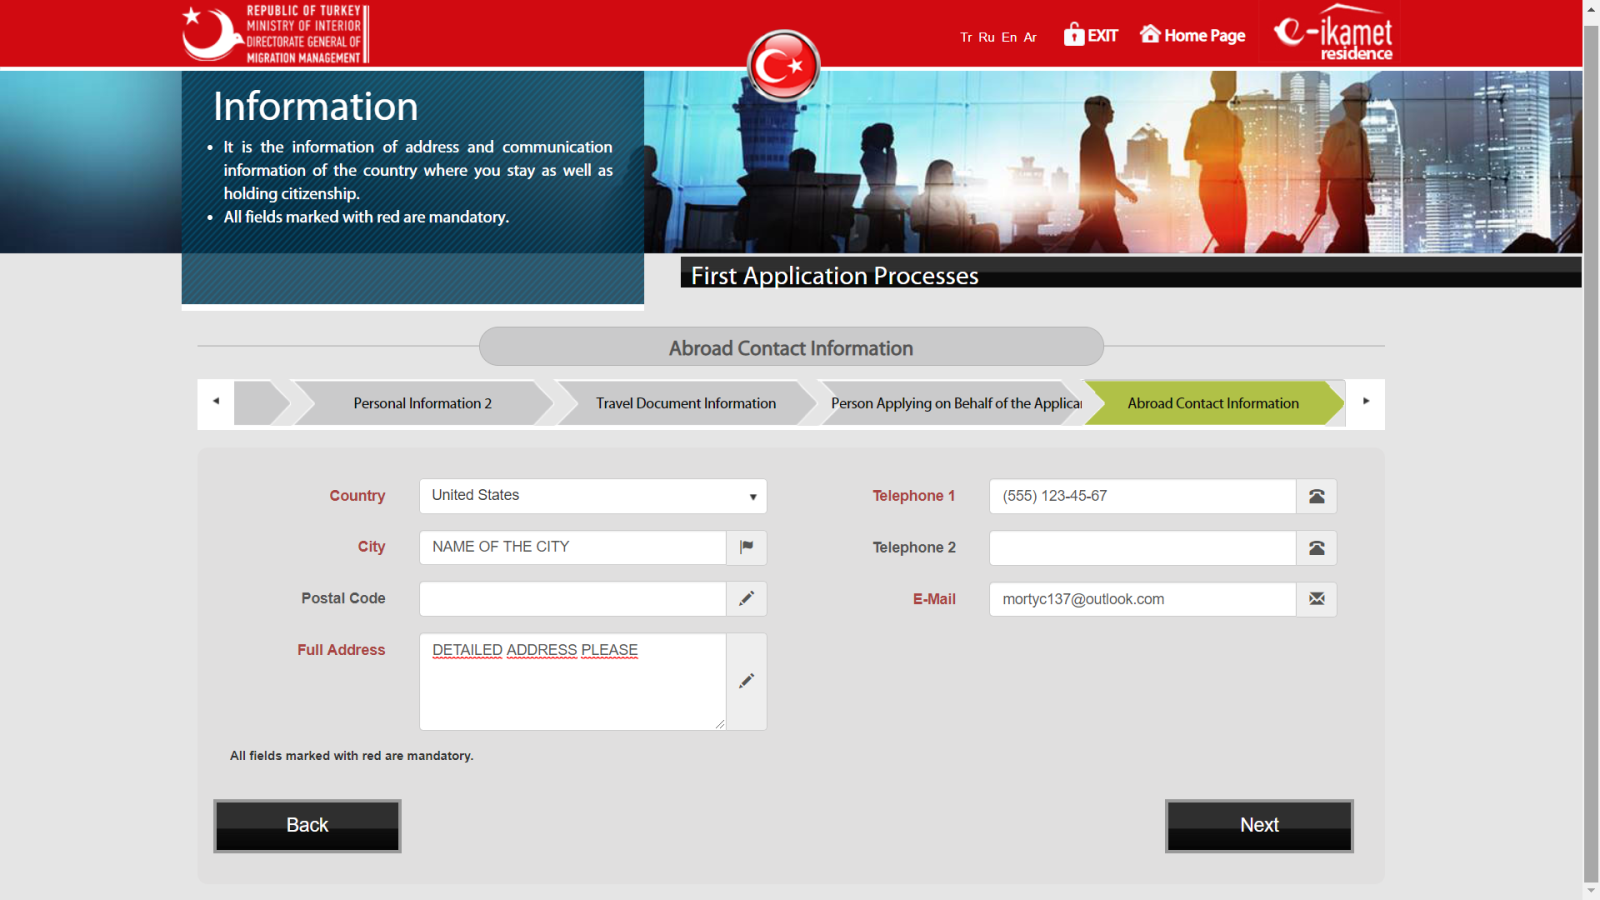
Task: Click the pencil icon beside Full Address
Action: (746, 681)
